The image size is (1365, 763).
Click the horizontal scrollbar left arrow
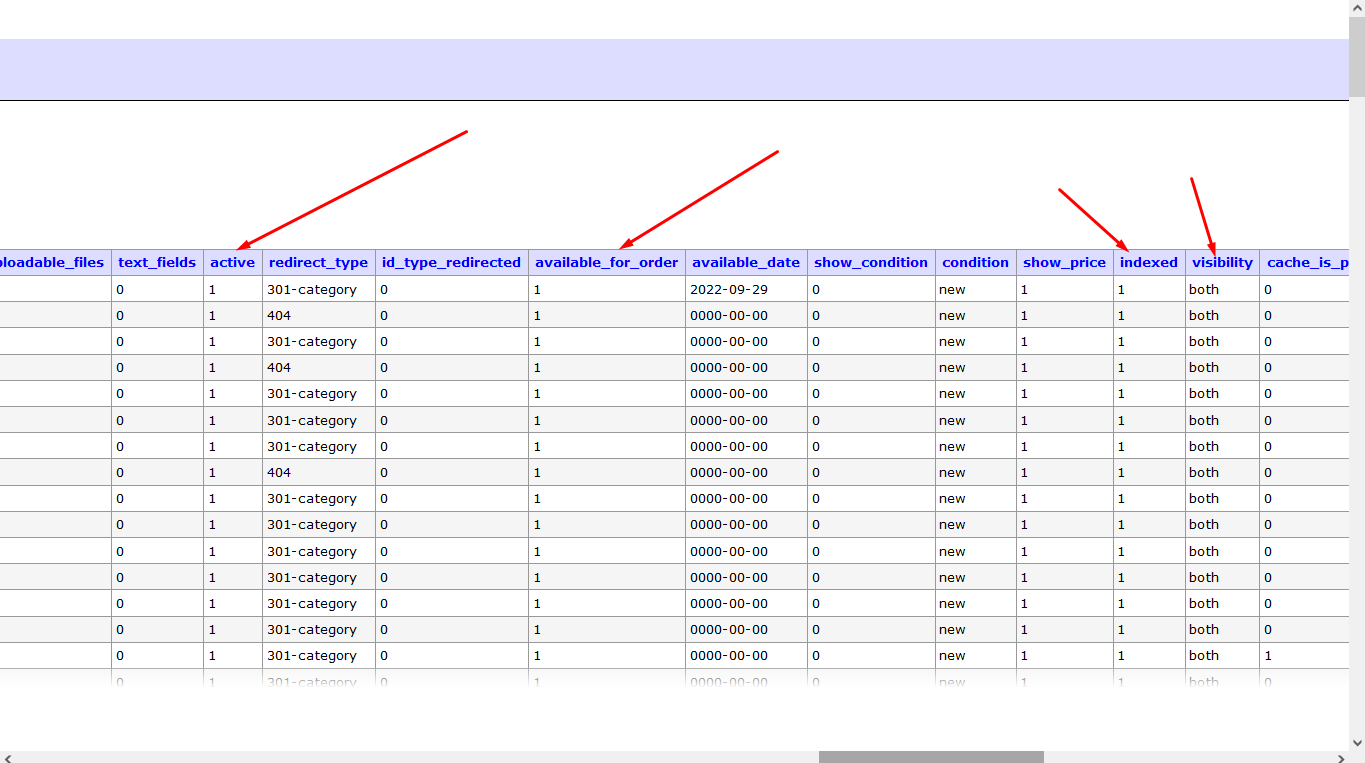pos(7,757)
